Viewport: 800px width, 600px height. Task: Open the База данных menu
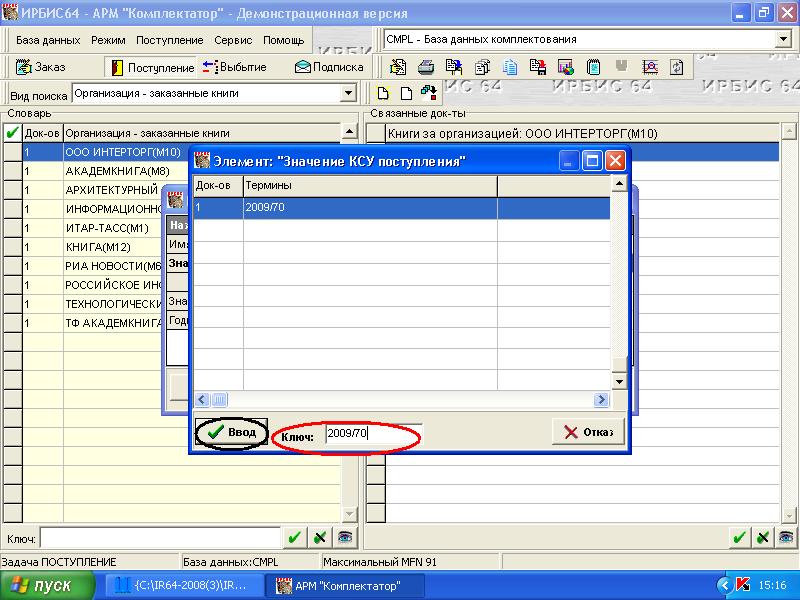click(48, 40)
